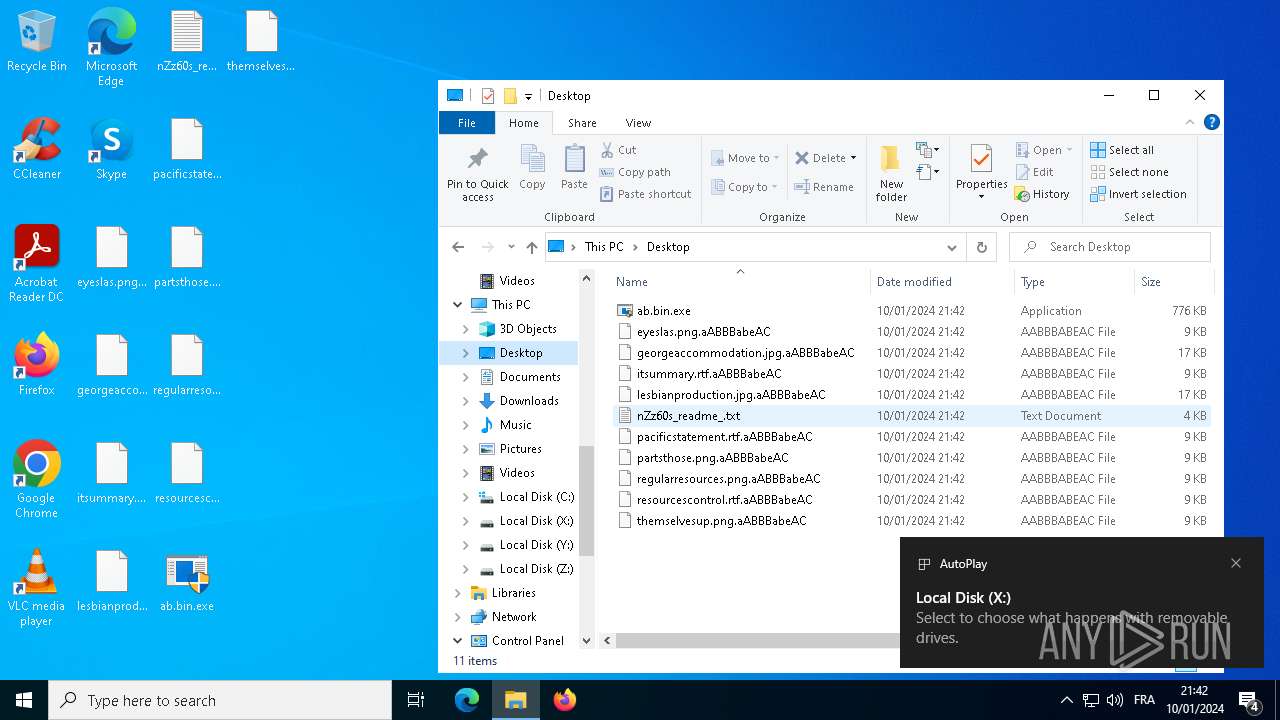Image resolution: width=1280 pixels, height=720 pixels.
Task: Select nZz60s_readme_.txt file row
Action: [x=912, y=416]
